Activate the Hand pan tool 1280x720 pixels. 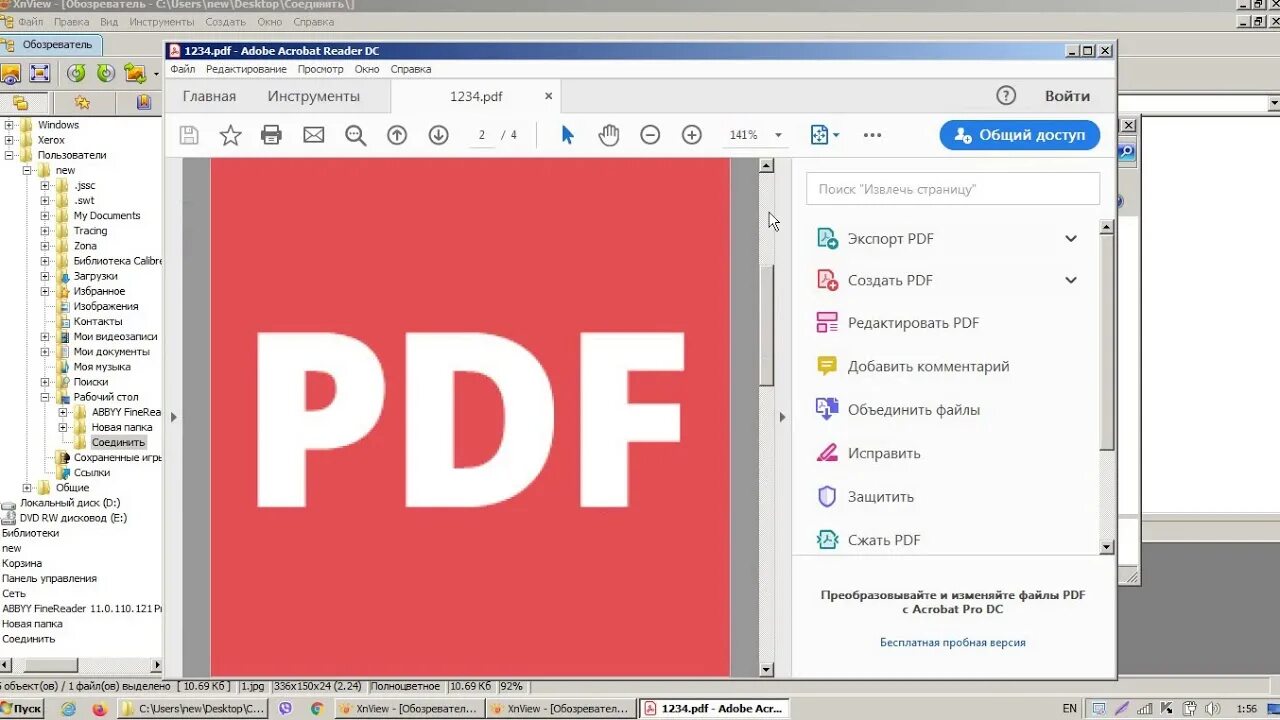click(x=609, y=135)
